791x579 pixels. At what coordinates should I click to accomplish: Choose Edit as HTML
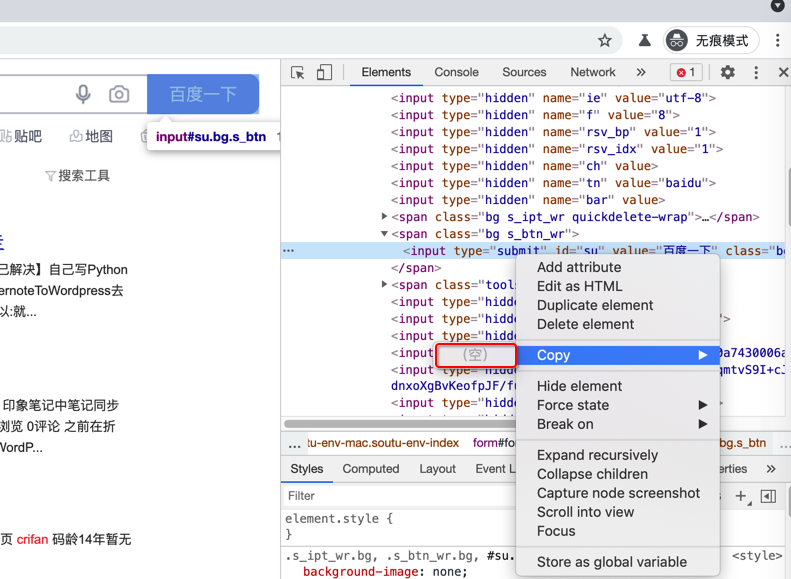point(618,286)
